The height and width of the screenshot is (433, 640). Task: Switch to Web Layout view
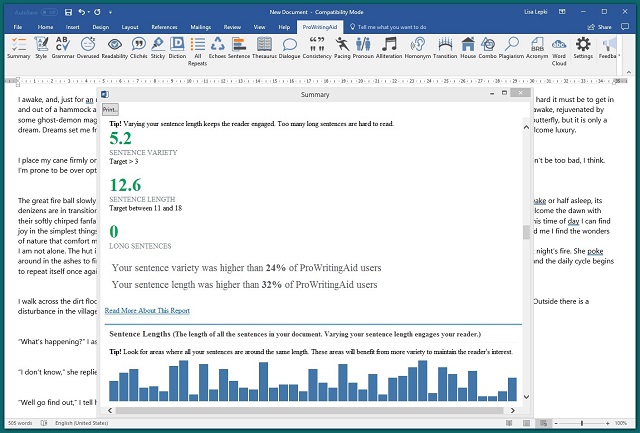click(543, 423)
